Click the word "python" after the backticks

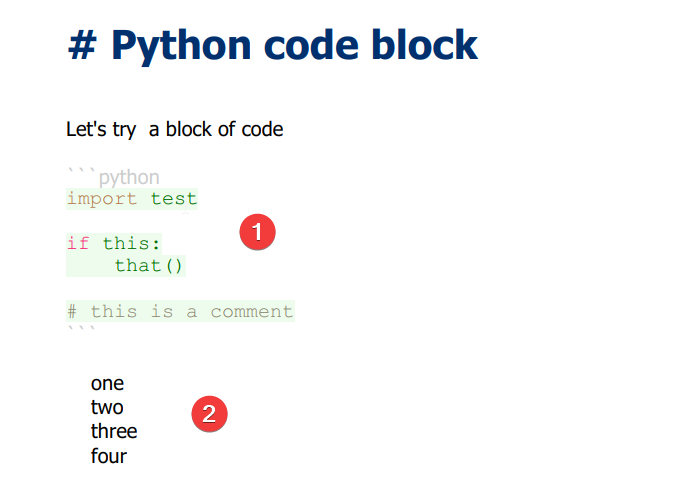(129, 178)
